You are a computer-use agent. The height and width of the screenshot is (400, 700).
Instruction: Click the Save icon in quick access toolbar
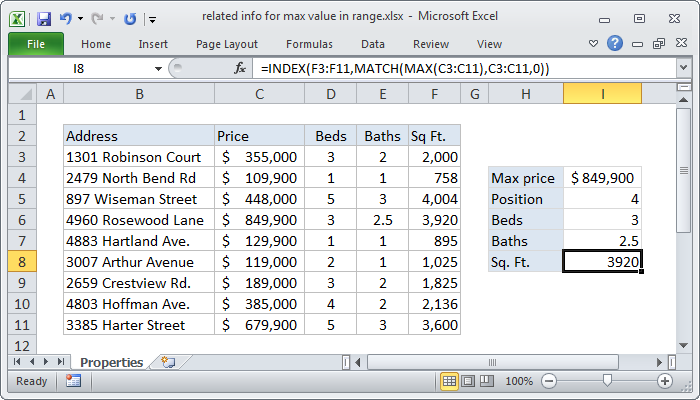click(x=43, y=18)
